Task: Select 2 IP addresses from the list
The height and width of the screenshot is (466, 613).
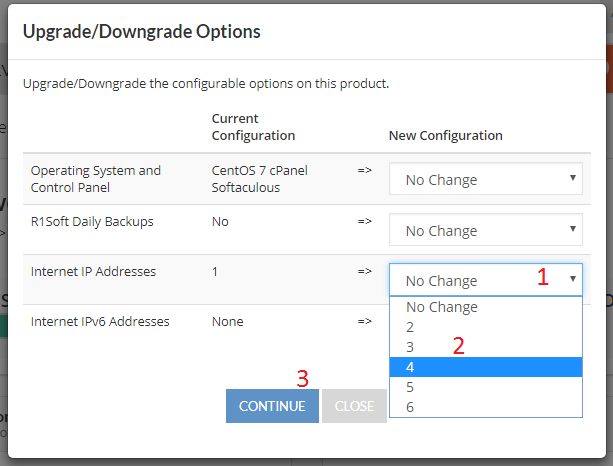Action: point(486,327)
